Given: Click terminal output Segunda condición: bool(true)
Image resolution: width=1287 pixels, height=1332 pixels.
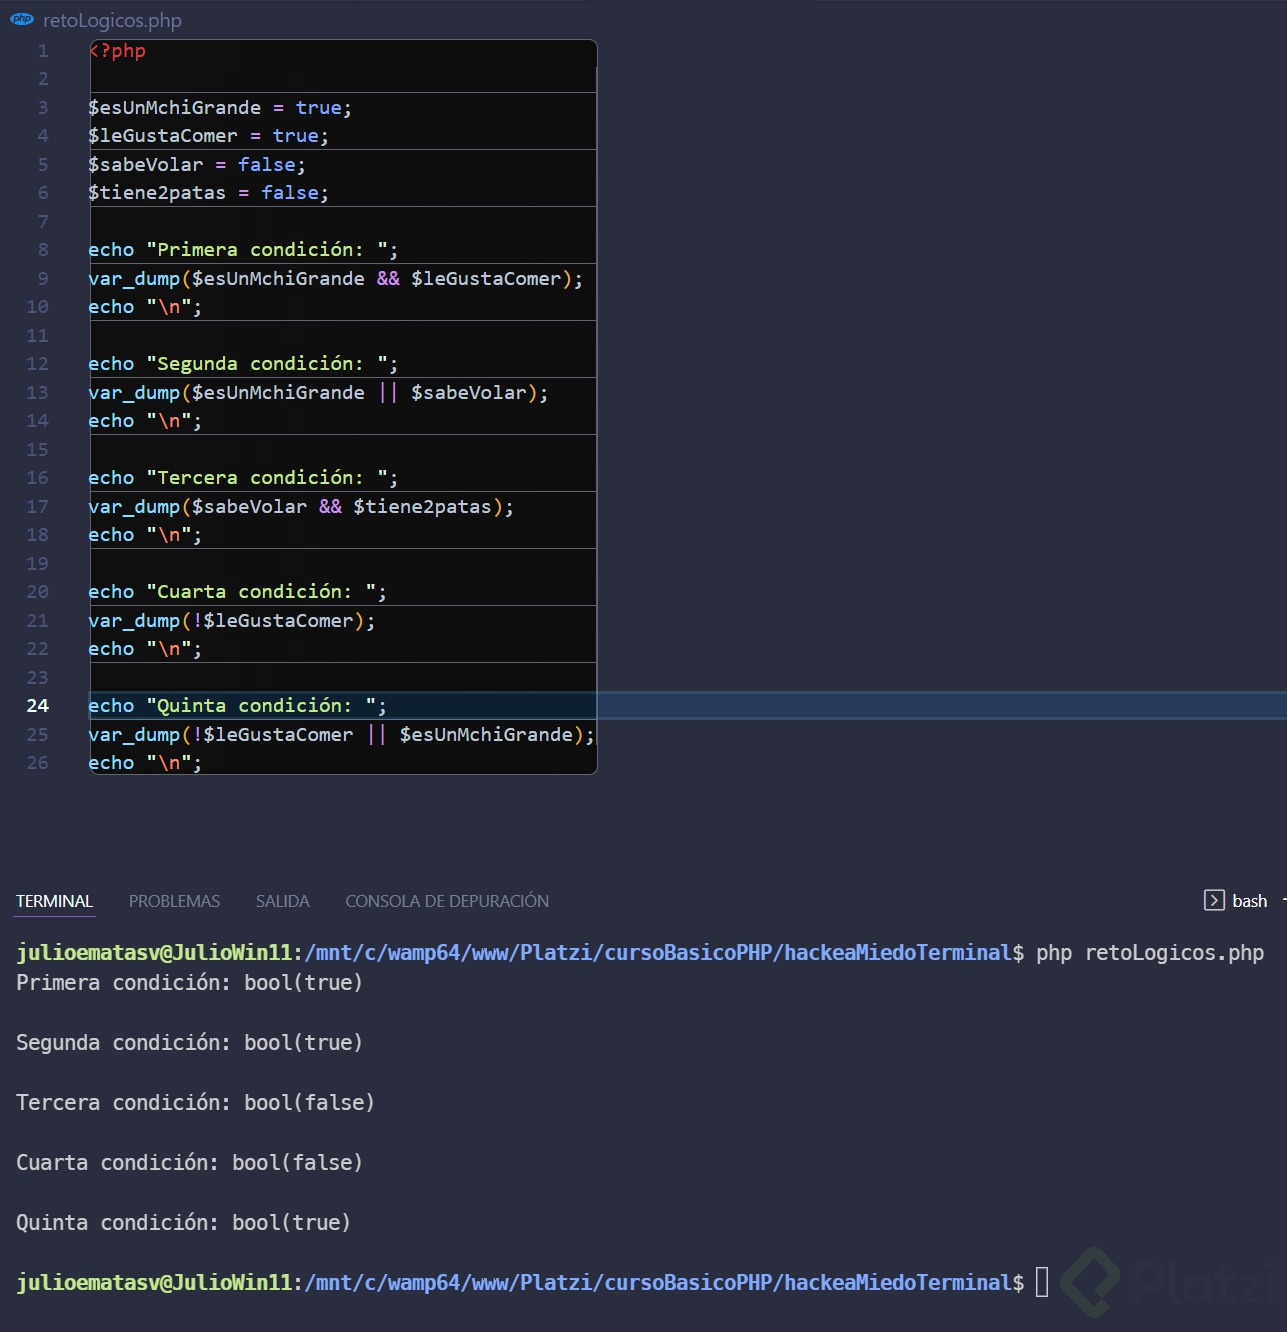Looking at the screenshot, I should pyautogui.click(x=189, y=1043).
